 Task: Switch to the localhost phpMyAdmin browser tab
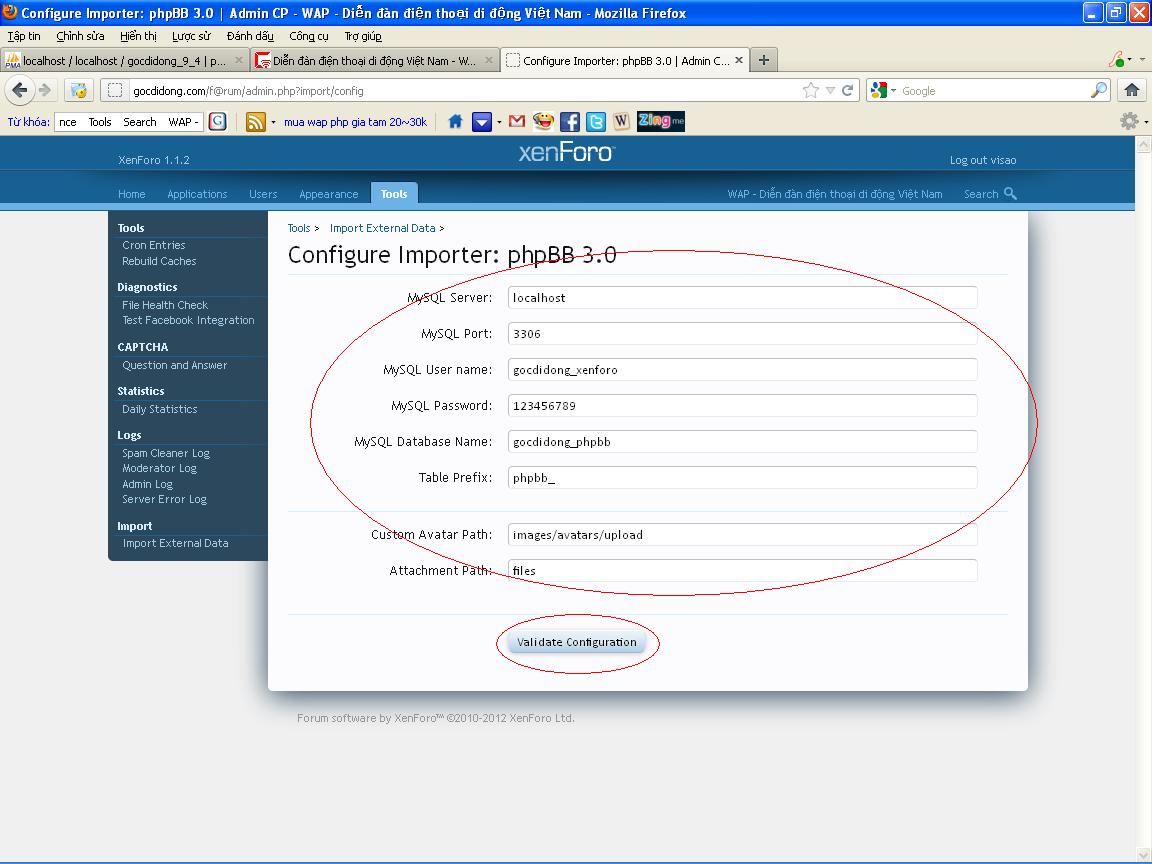(124, 60)
